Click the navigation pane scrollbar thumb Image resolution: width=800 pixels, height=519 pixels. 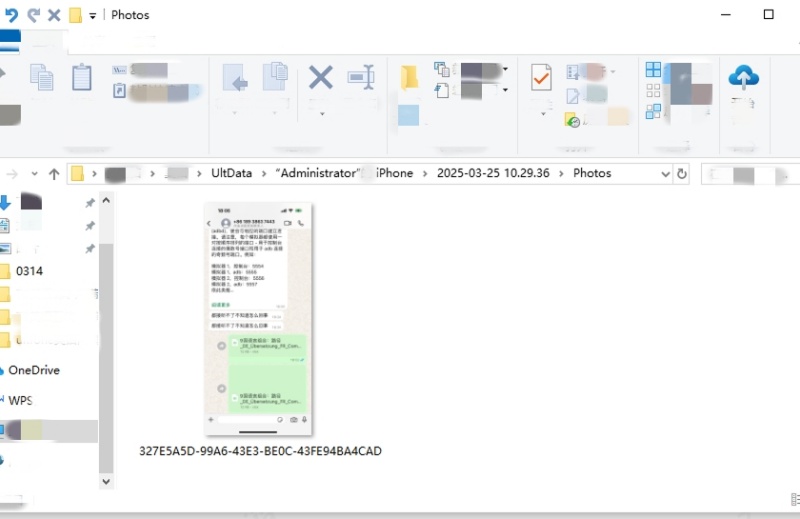pyautogui.click(x=106, y=358)
